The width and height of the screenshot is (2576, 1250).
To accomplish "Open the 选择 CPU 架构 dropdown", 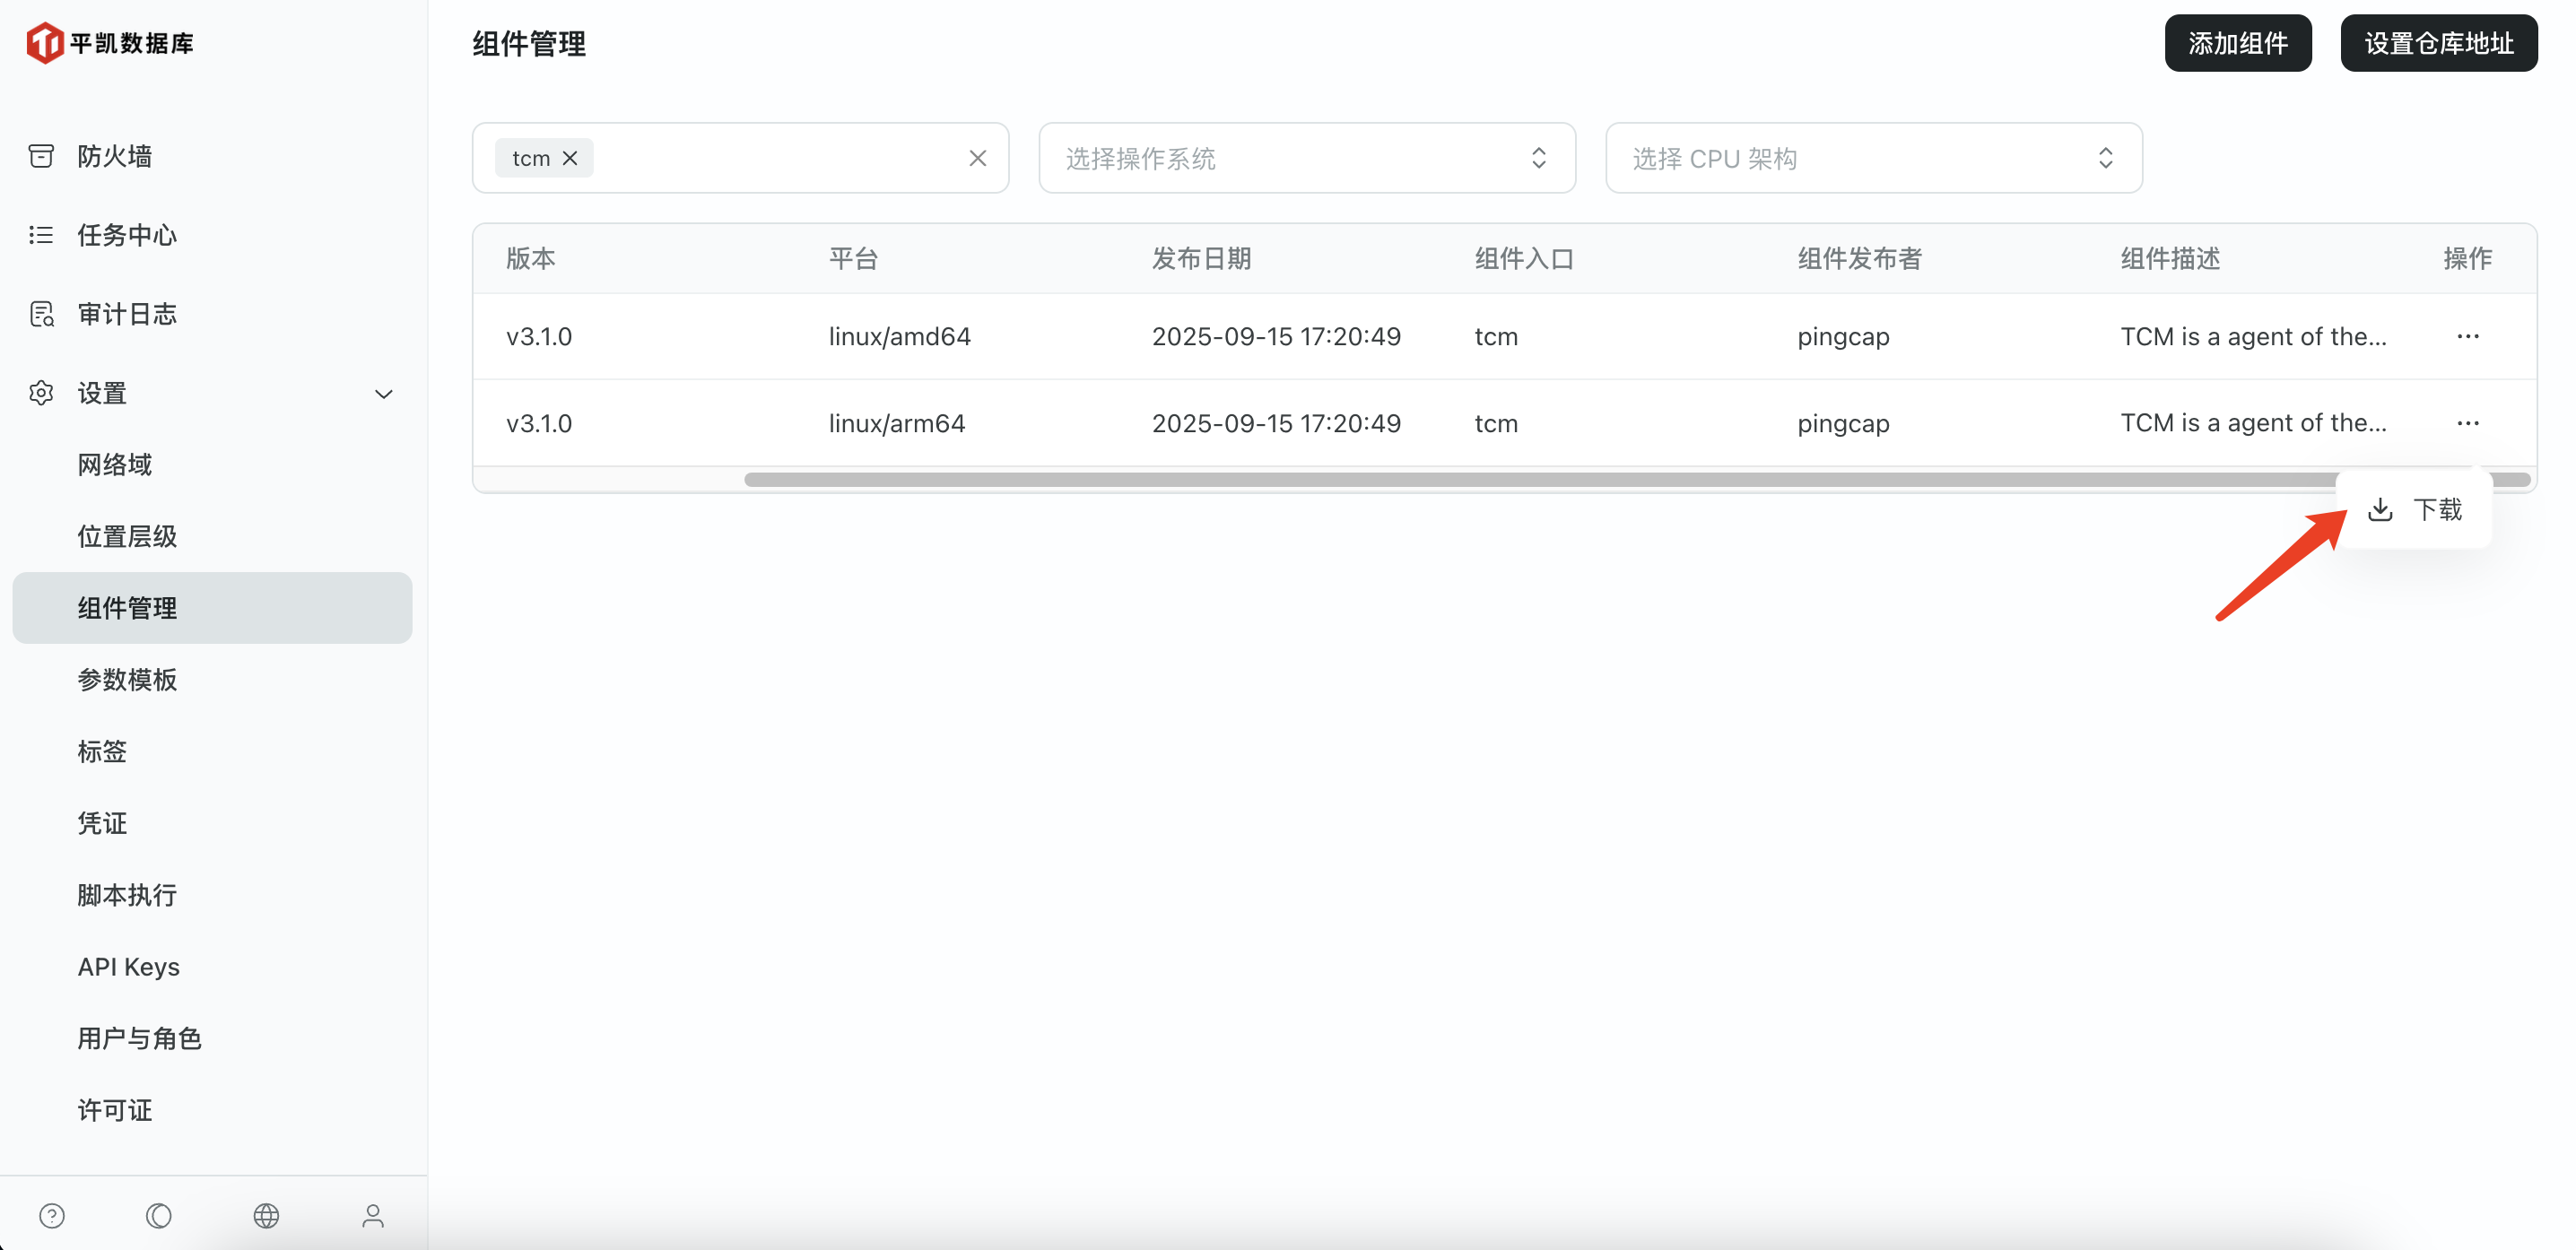I will coord(1873,158).
